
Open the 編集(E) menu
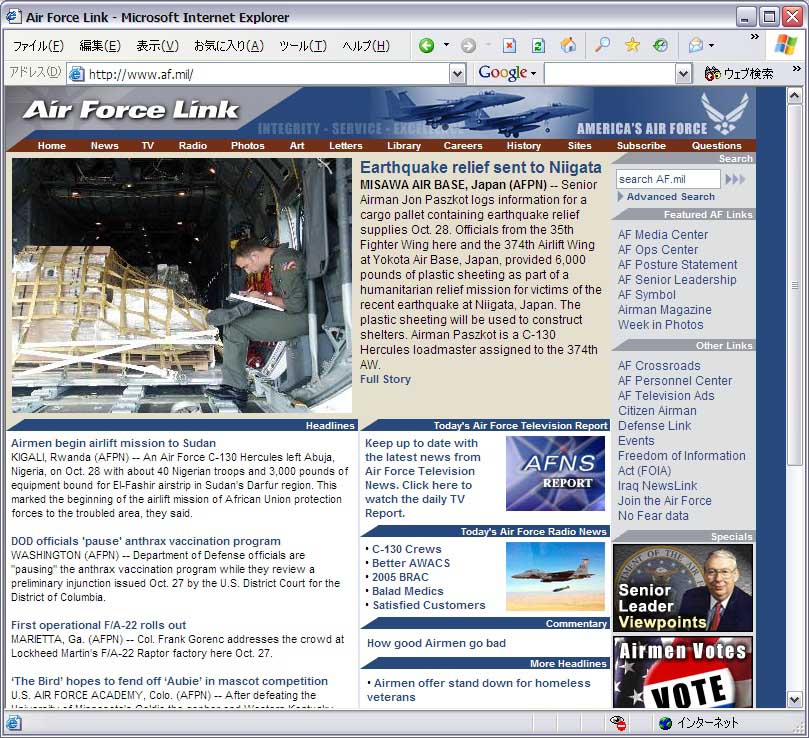pos(100,46)
